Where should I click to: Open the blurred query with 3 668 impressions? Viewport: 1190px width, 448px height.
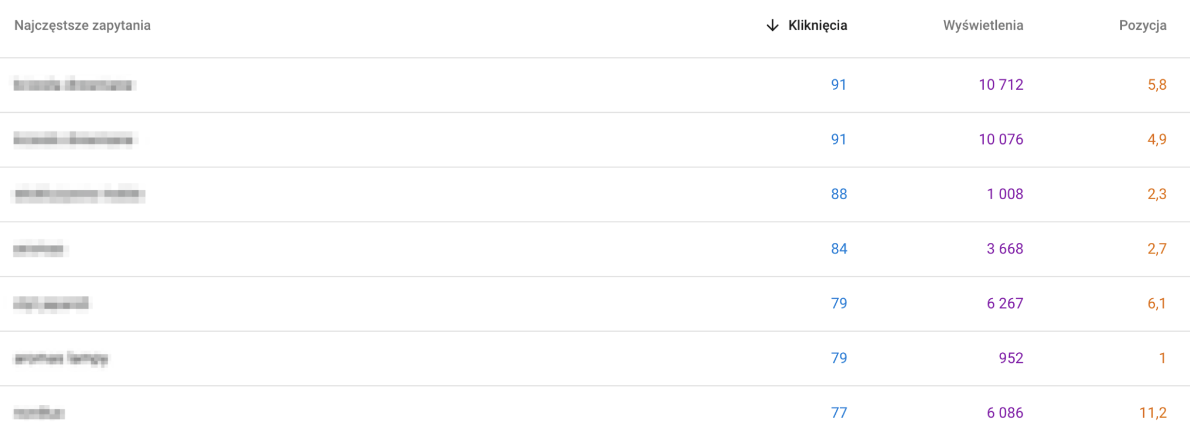40,249
